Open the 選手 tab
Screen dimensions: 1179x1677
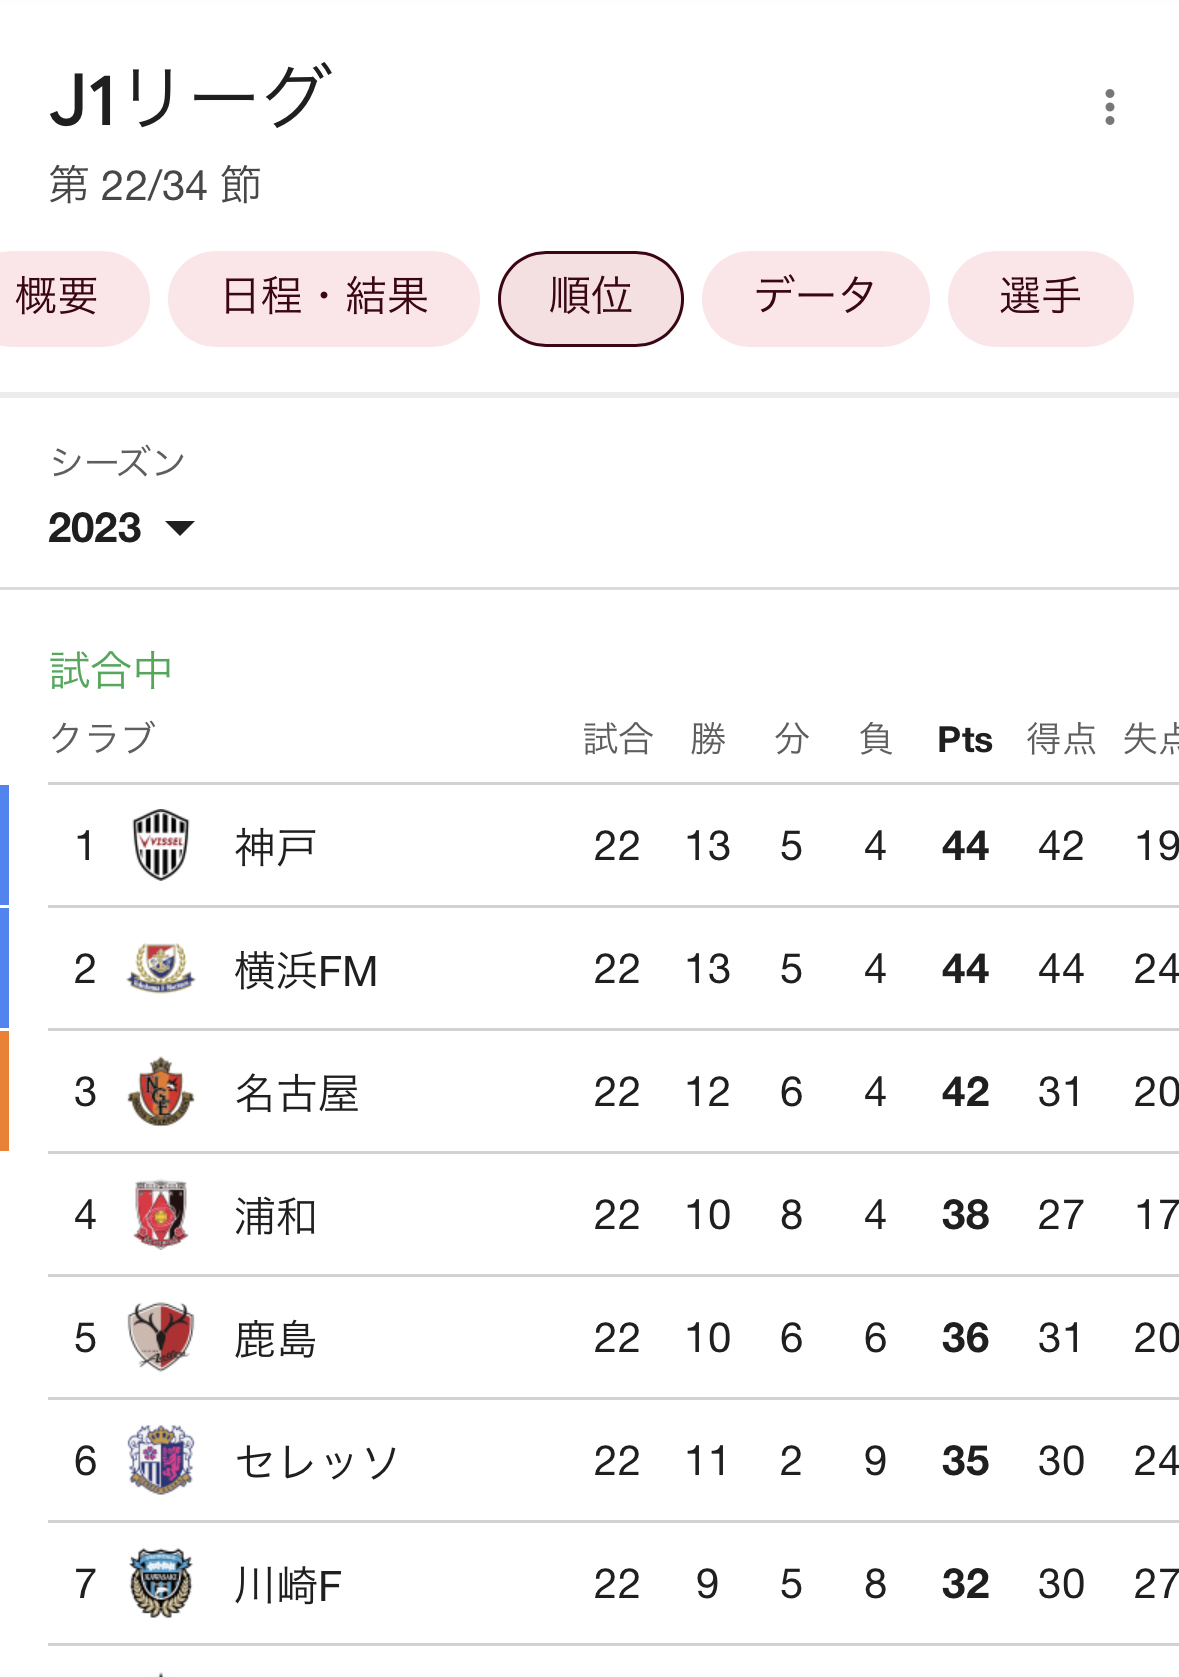1040,298
